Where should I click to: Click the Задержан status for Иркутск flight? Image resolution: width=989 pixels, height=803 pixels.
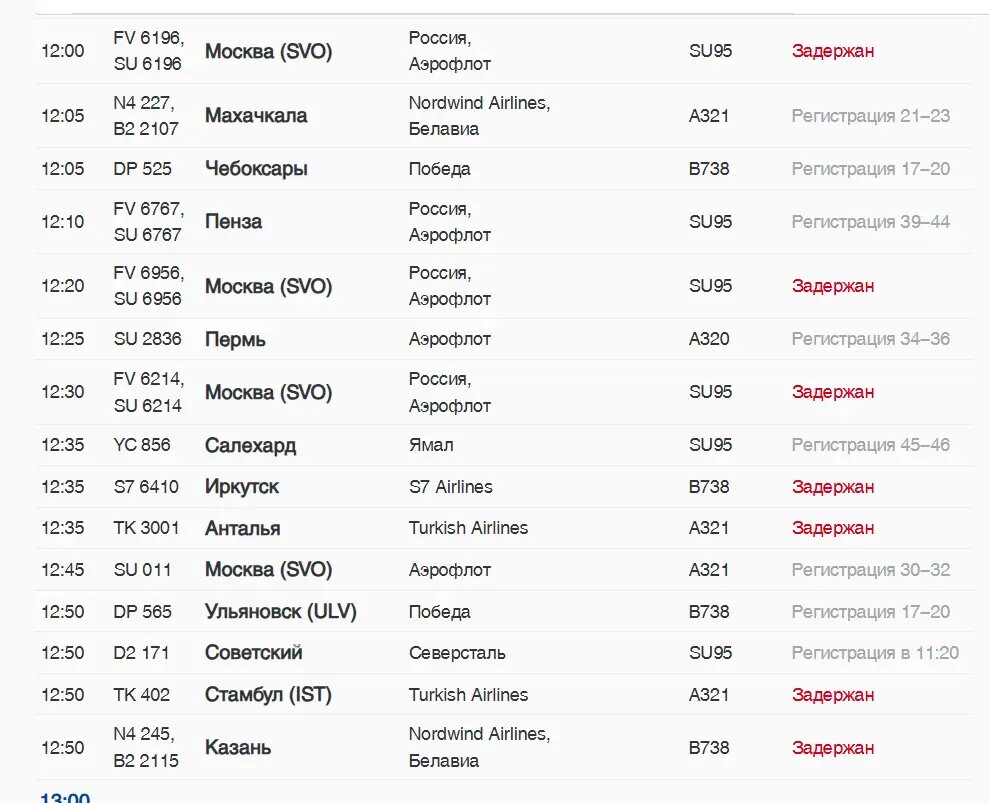pos(832,487)
